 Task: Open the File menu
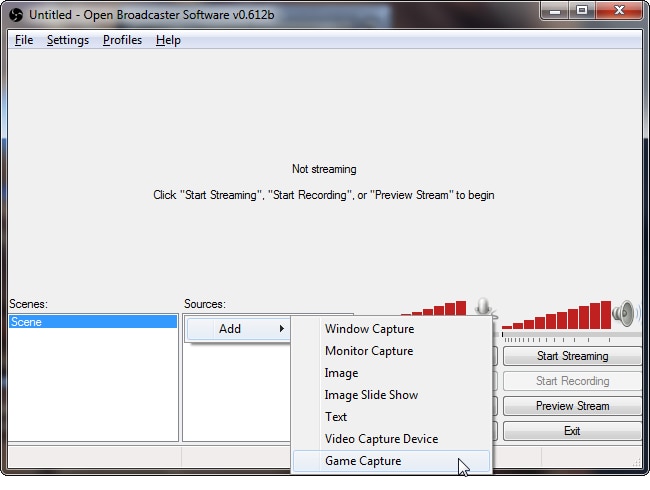[x=24, y=40]
